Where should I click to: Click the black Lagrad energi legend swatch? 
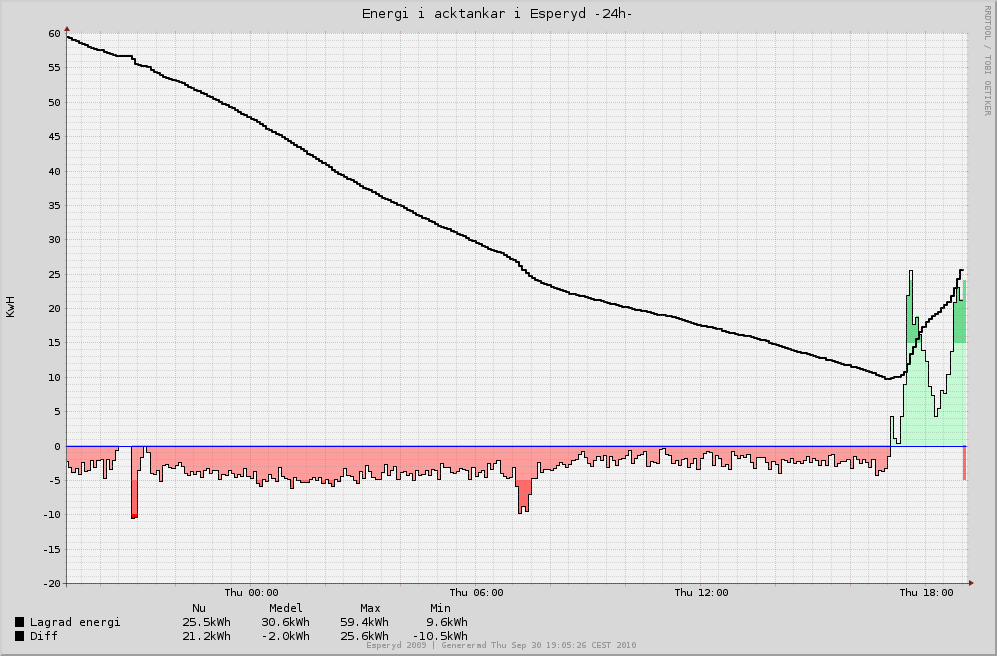pos(20,622)
